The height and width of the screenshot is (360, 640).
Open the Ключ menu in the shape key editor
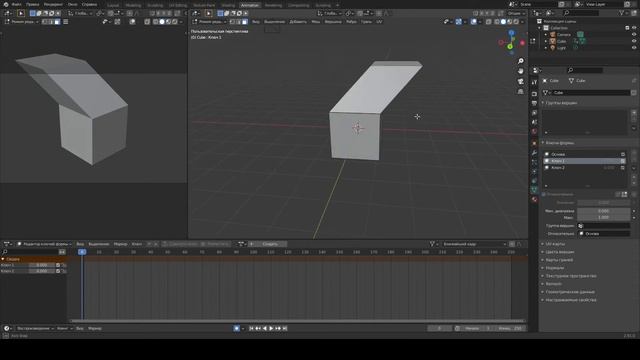[137, 244]
